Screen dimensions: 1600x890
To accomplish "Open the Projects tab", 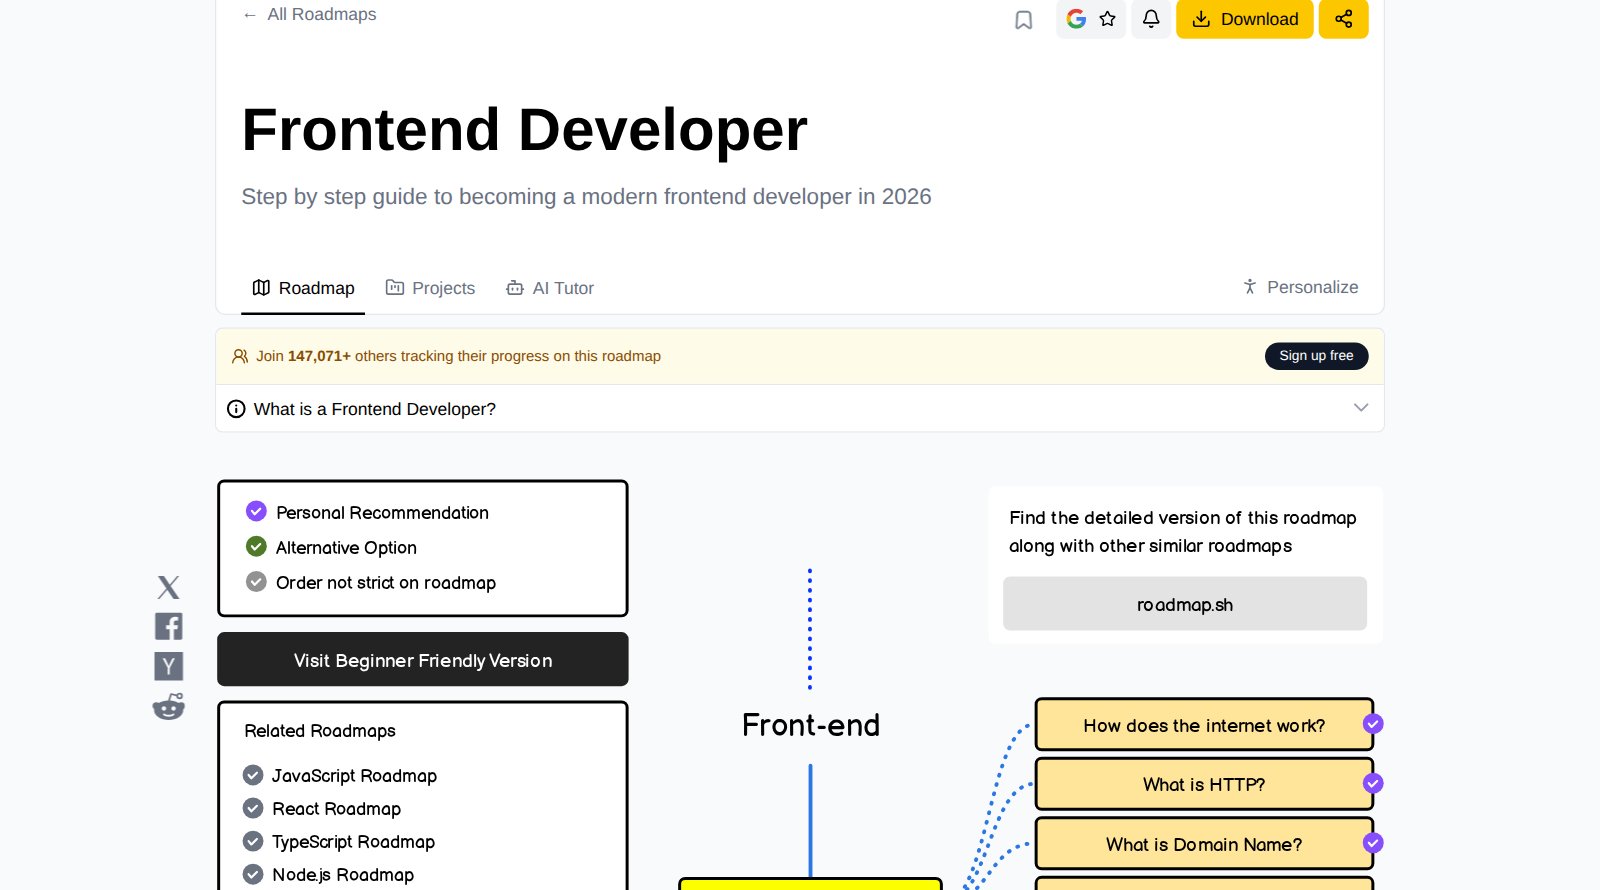I will coord(430,288).
